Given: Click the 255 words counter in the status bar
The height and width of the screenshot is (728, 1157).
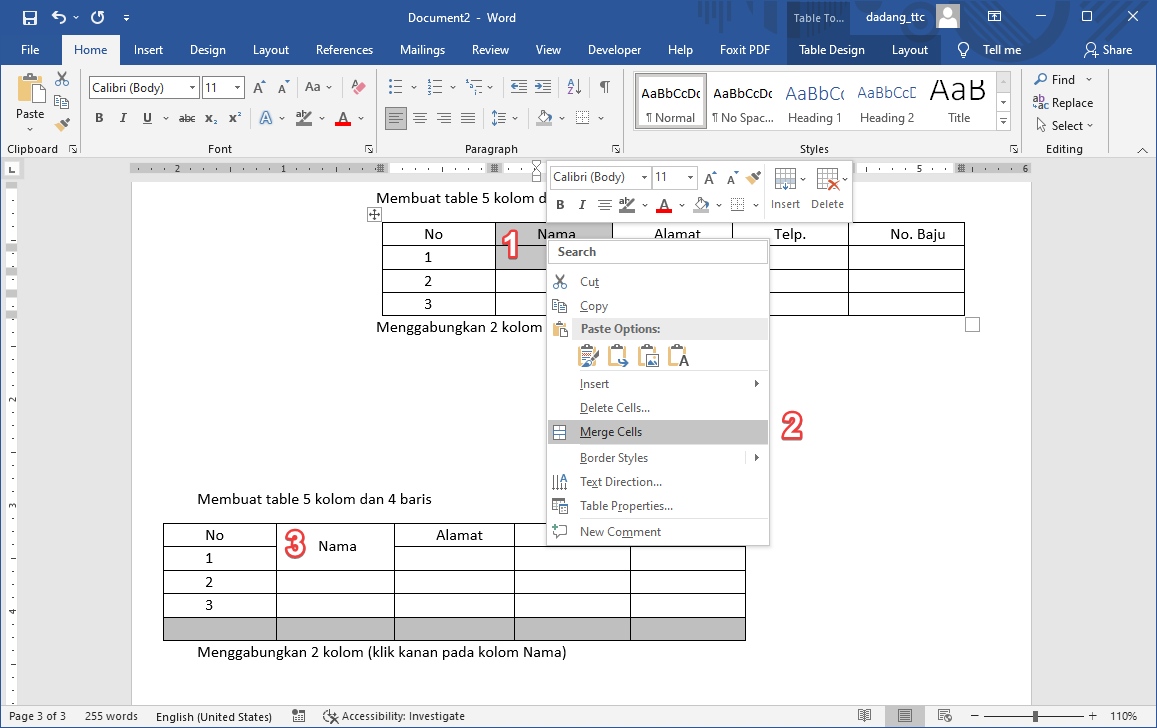Looking at the screenshot, I should [x=111, y=716].
